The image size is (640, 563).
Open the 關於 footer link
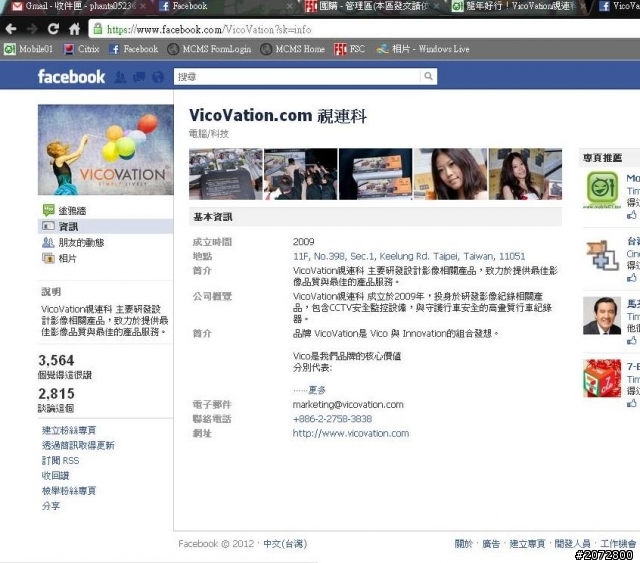pyautogui.click(x=463, y=544)
